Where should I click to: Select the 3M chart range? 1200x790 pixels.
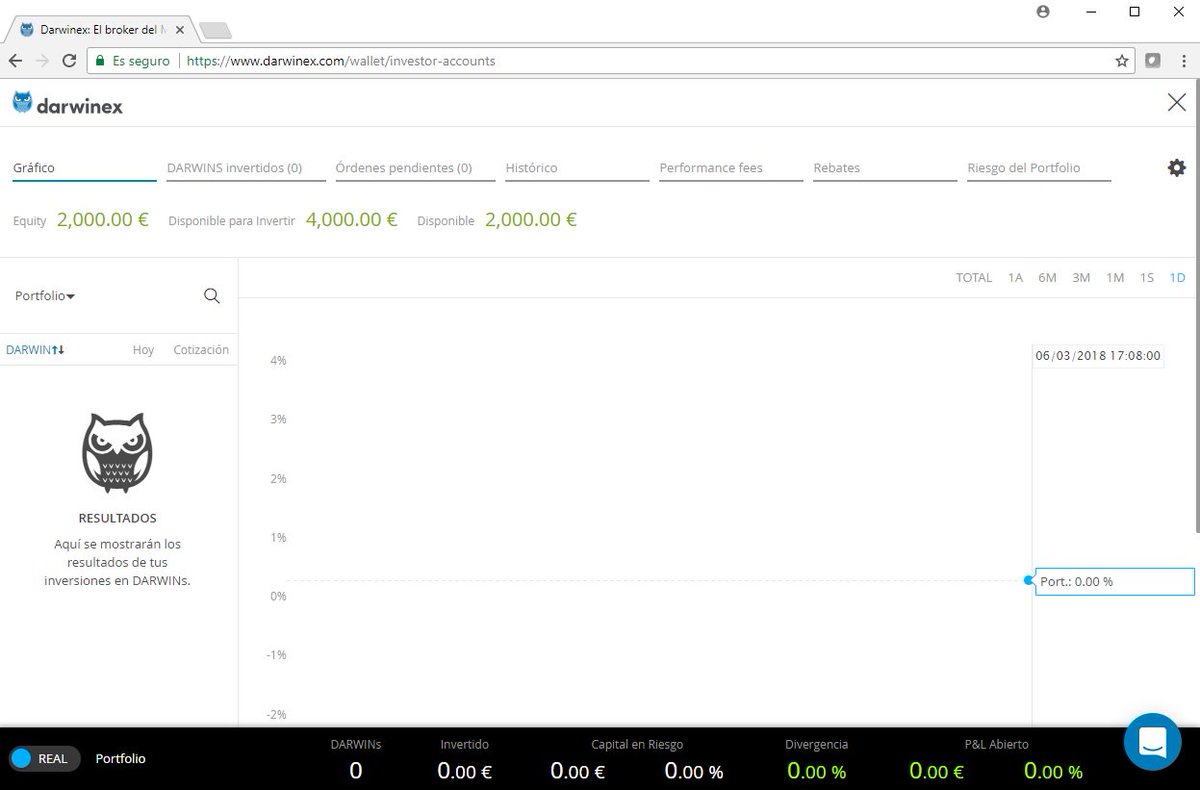tap(1081, 278)
